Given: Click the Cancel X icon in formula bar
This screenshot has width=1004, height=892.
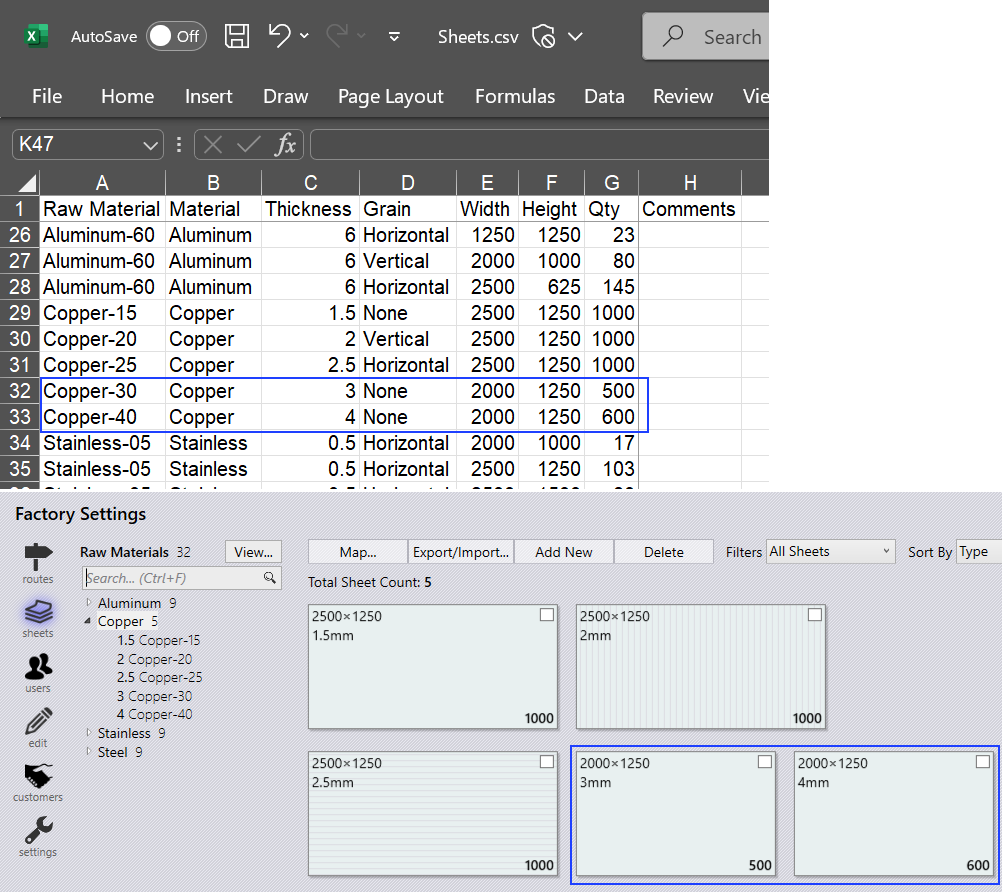Looking at the screenshot, I should pos(213,145).
